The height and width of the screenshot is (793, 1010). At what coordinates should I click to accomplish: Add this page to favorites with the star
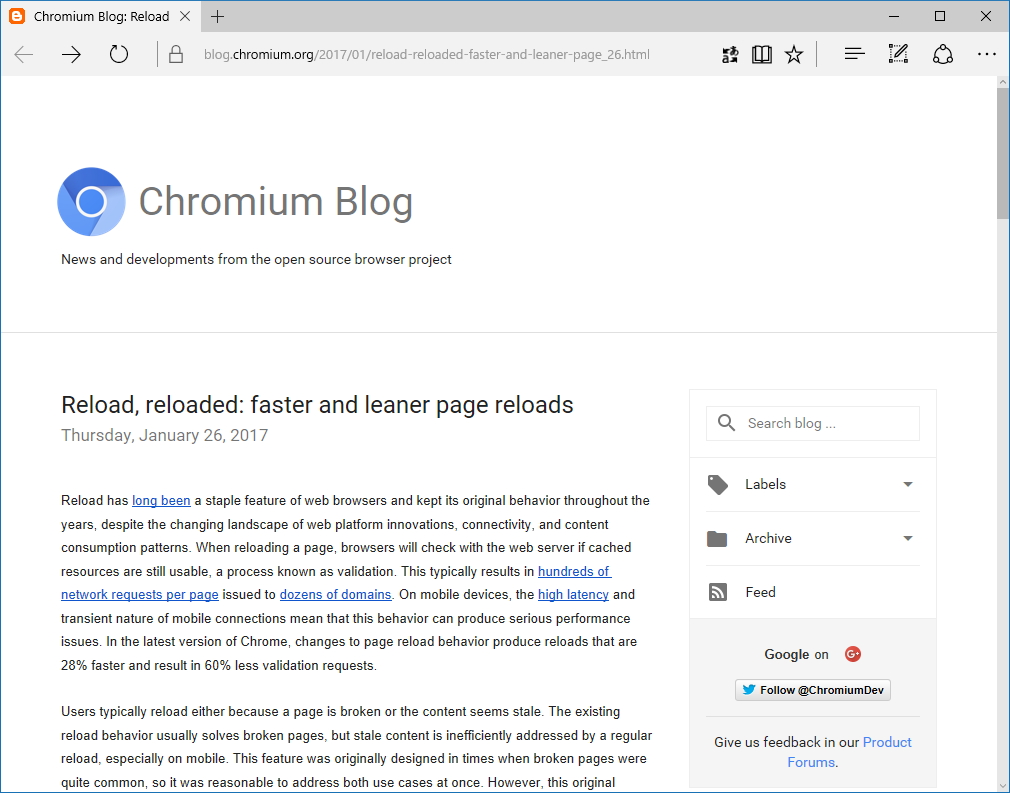pyautogui.click(x=793, y=54)
